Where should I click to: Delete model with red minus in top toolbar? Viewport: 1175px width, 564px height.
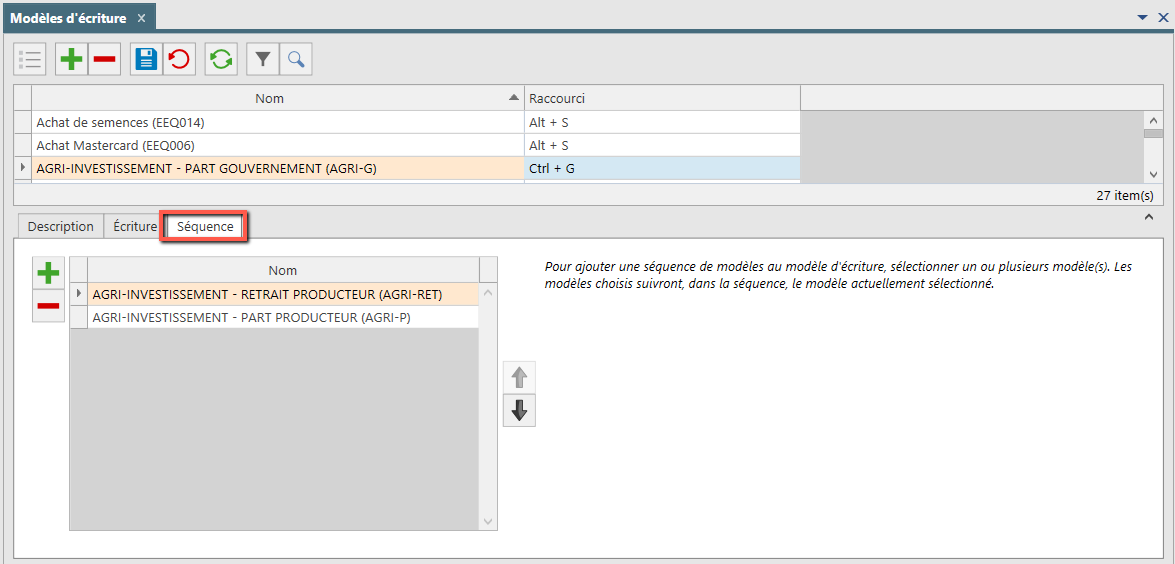[105, 59]
